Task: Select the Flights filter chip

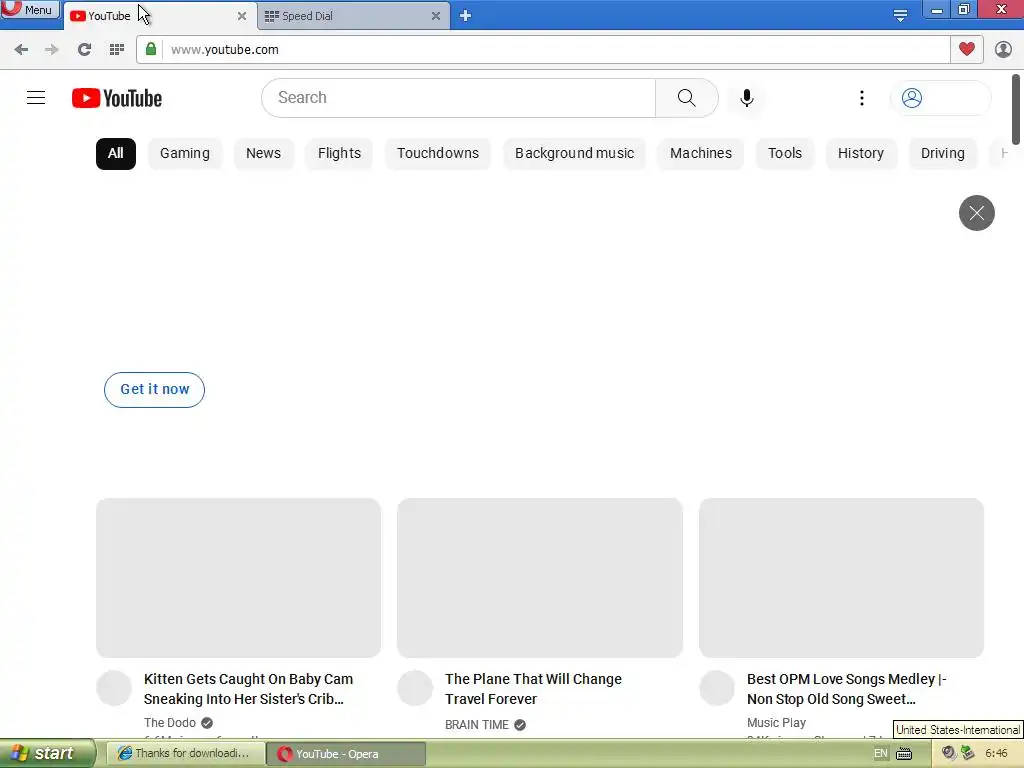Action: coord(339,153)
